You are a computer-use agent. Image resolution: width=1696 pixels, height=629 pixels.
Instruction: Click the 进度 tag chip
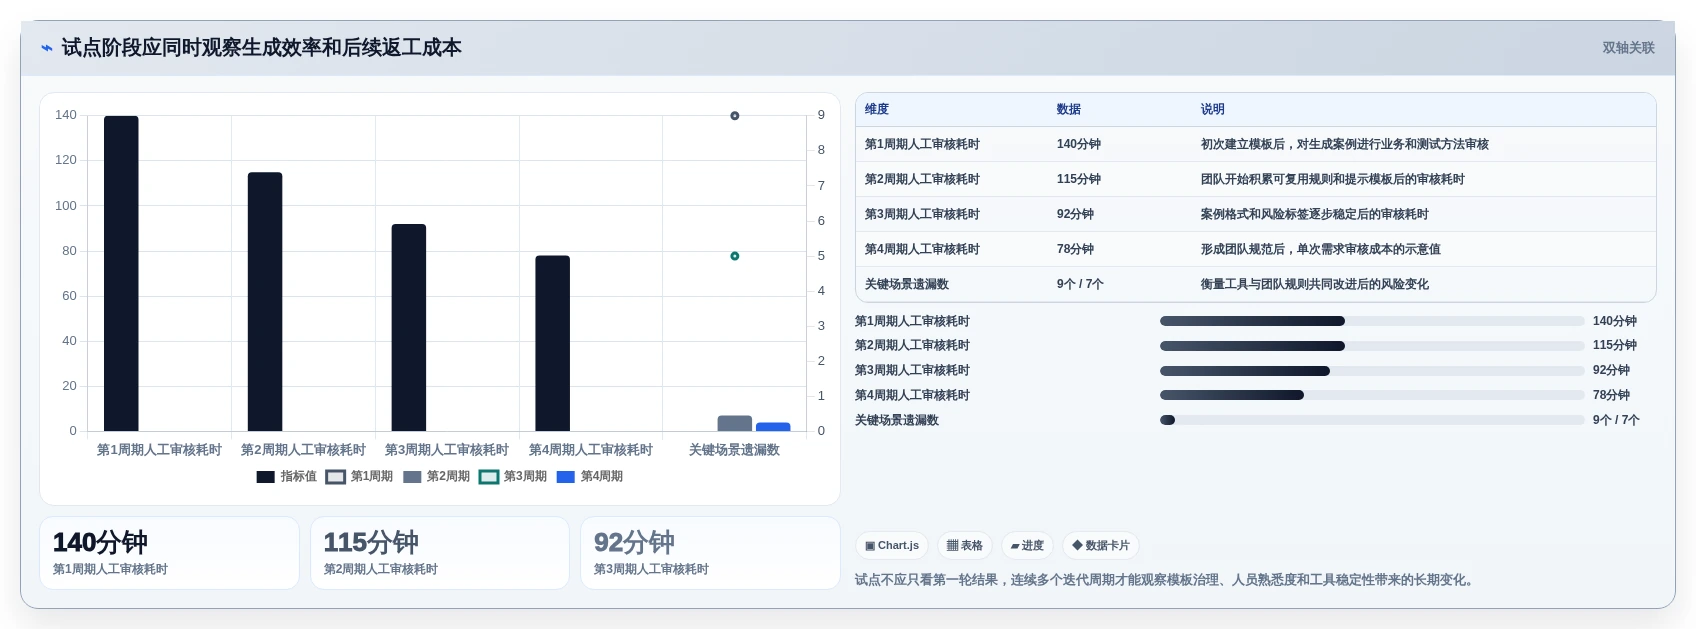click(1027, 546)
